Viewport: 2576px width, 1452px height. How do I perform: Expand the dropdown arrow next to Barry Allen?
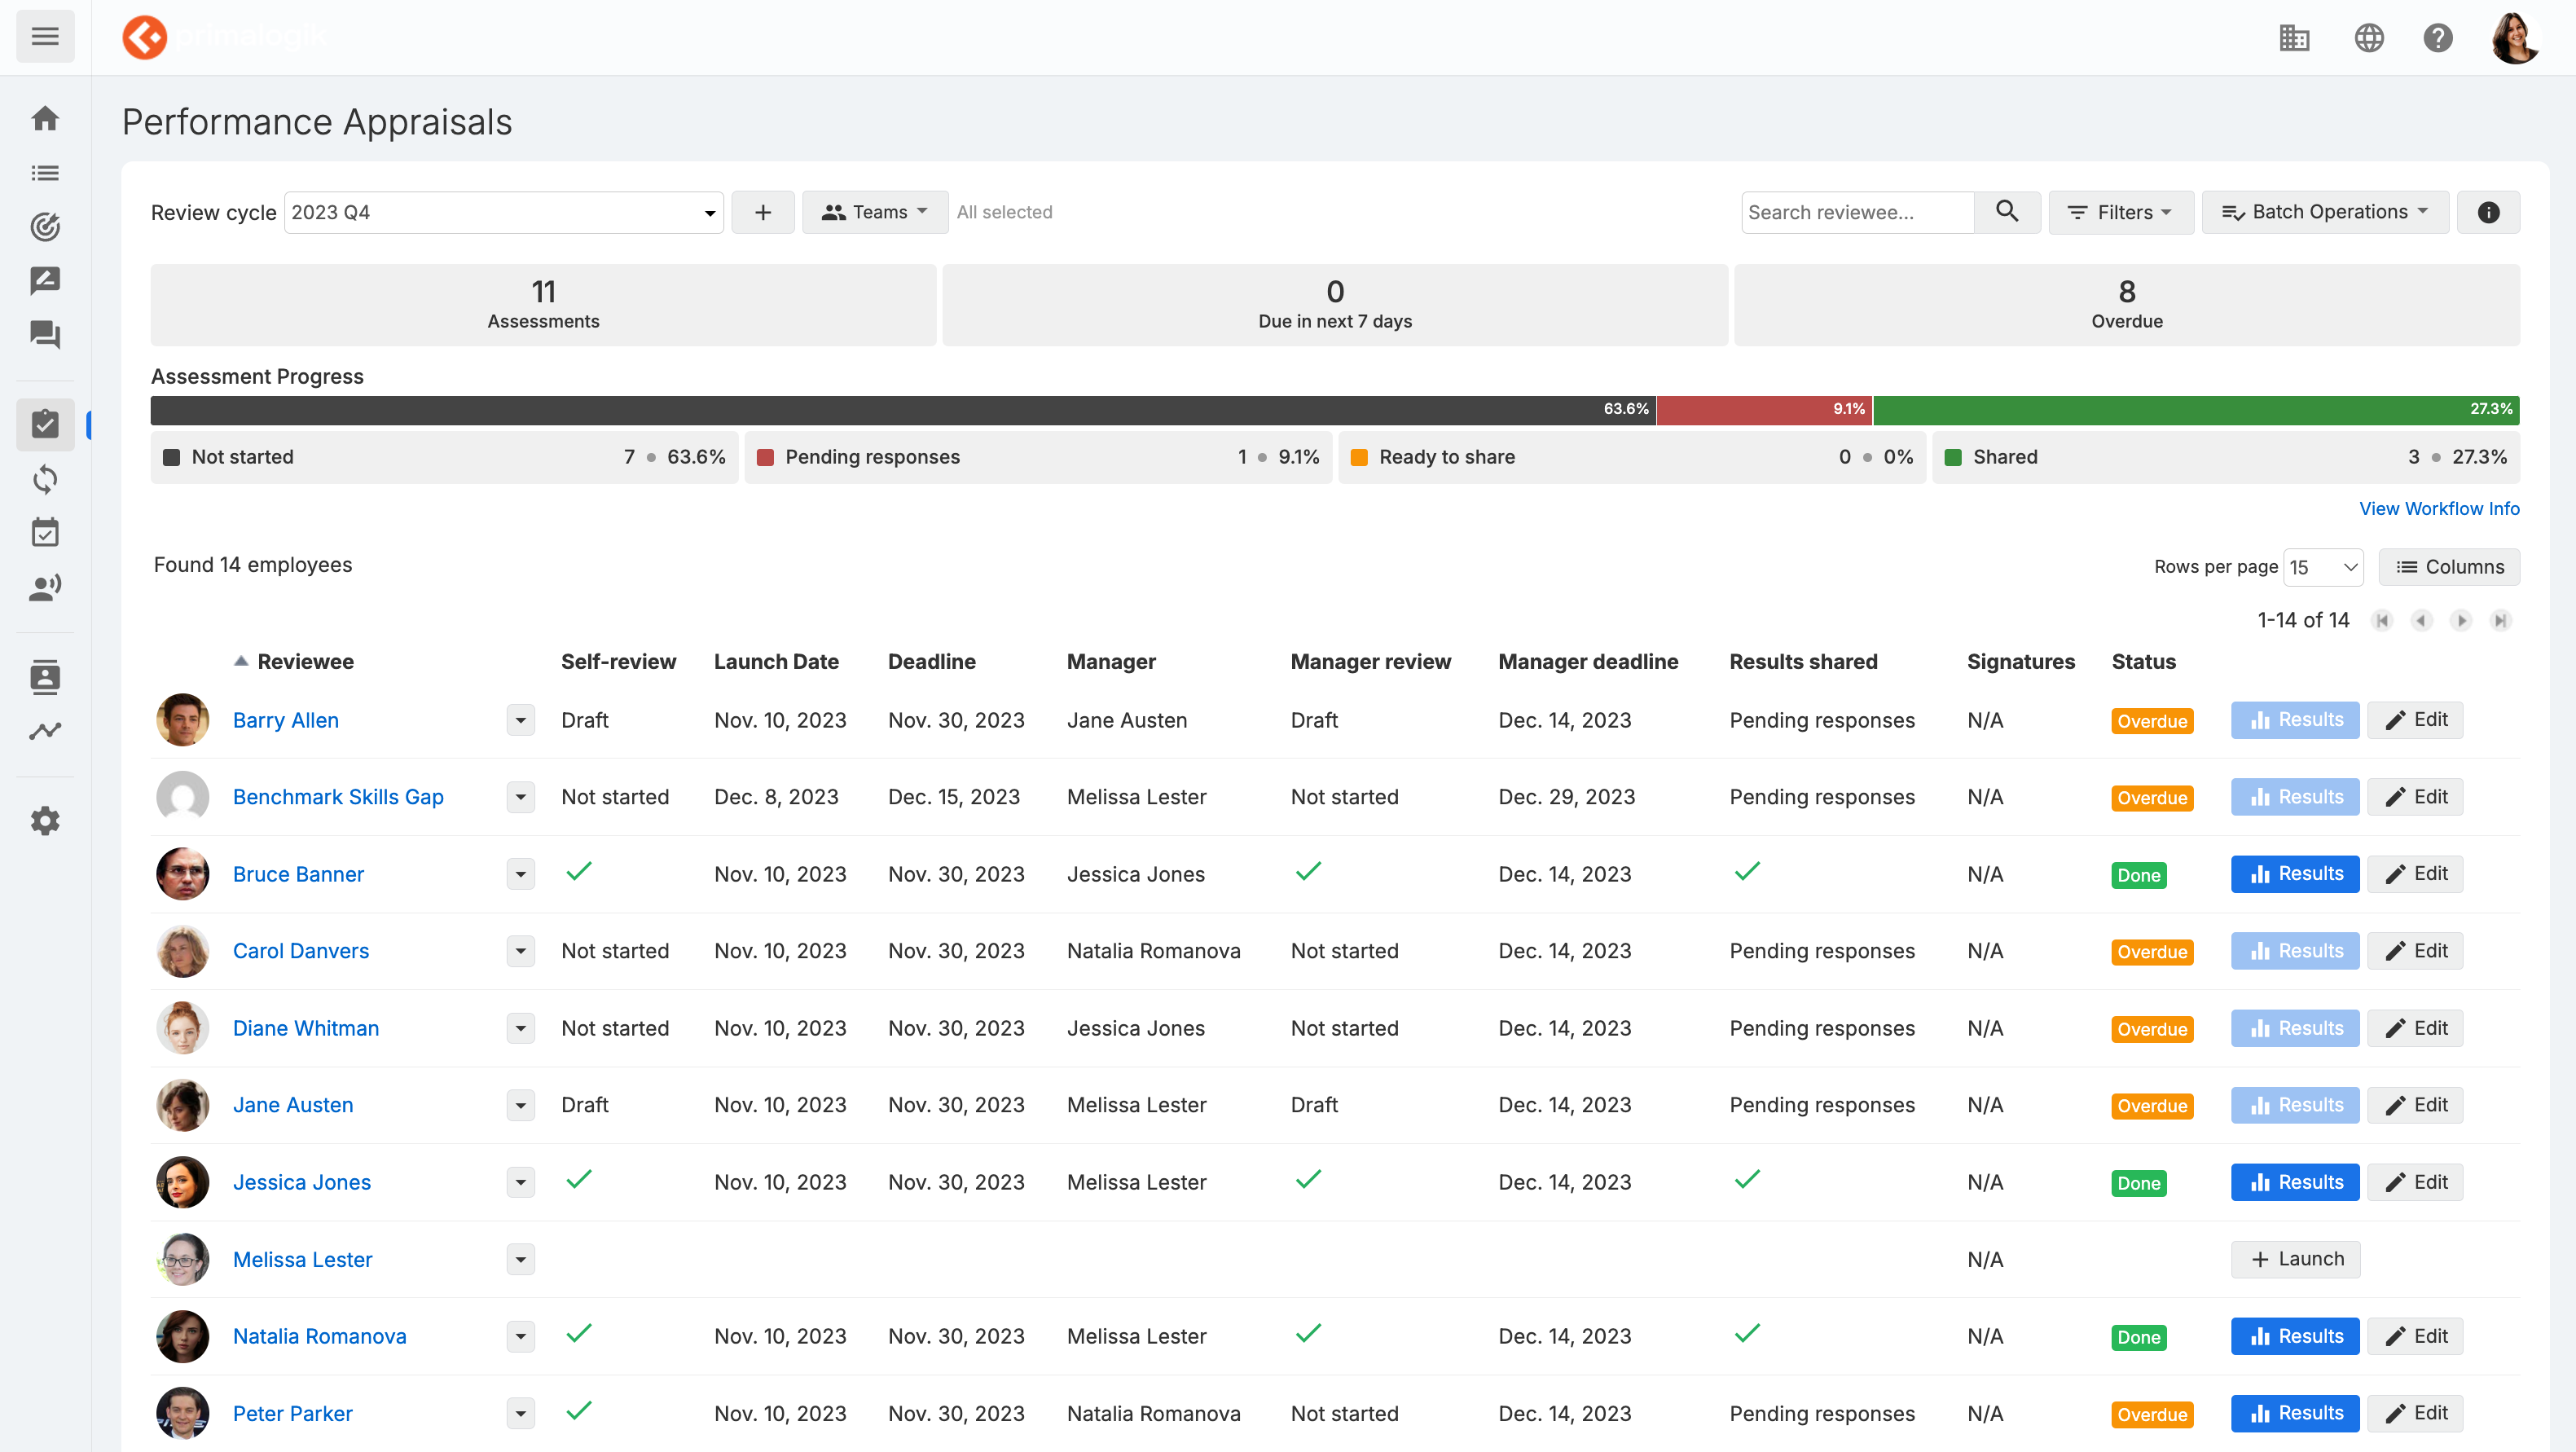click(x=520, y=720)
